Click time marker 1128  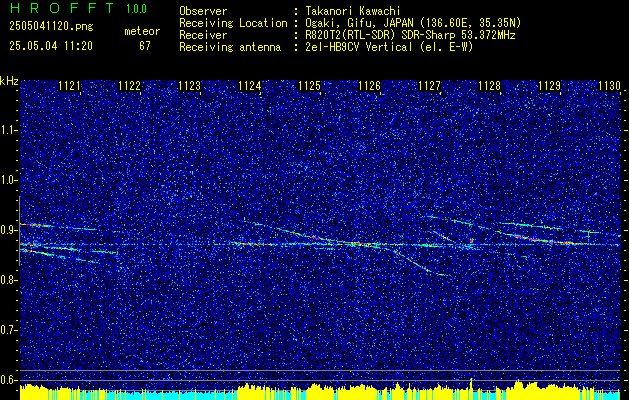coord(489,86)
